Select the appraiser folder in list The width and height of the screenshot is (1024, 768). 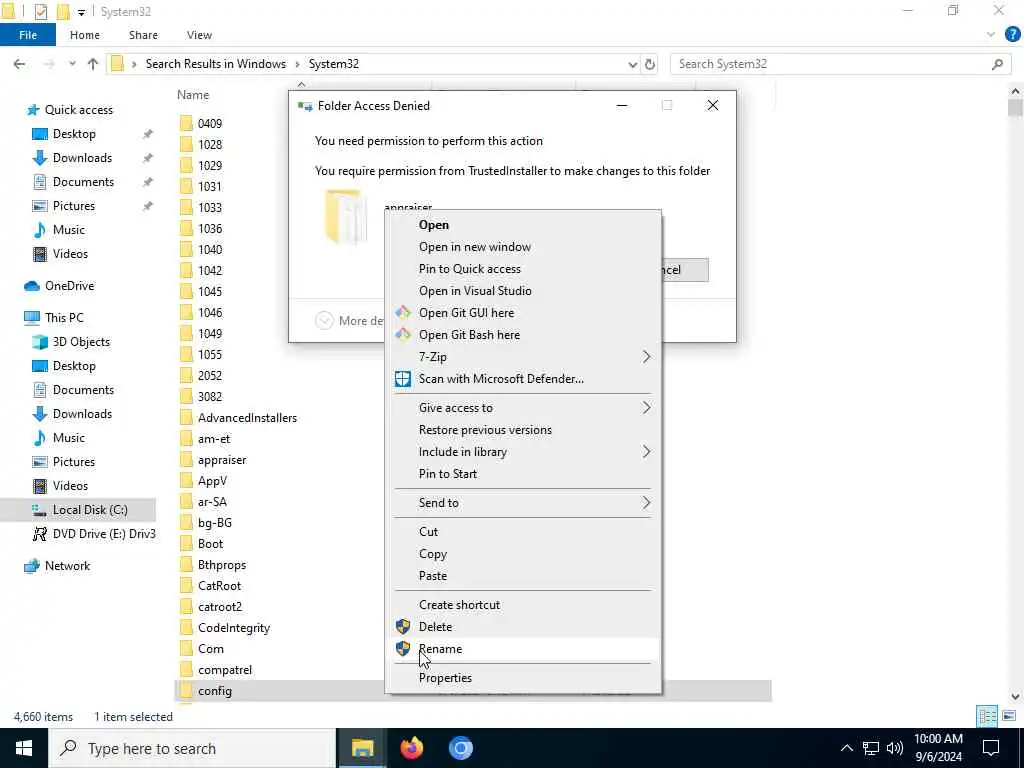(222, 460)
